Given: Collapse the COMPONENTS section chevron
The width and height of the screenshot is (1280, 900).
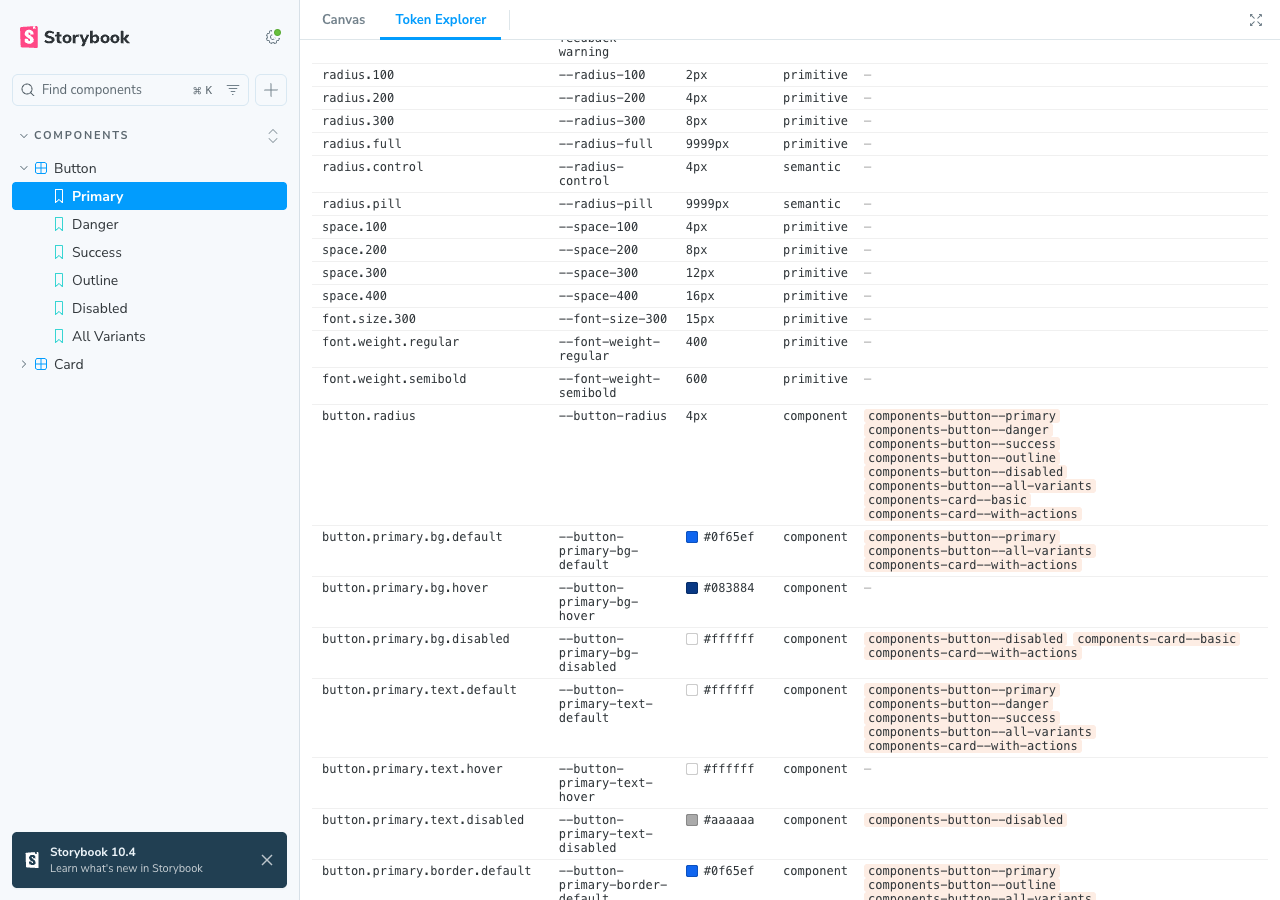Looking at the screenshot, I should [x=24, y=135].
